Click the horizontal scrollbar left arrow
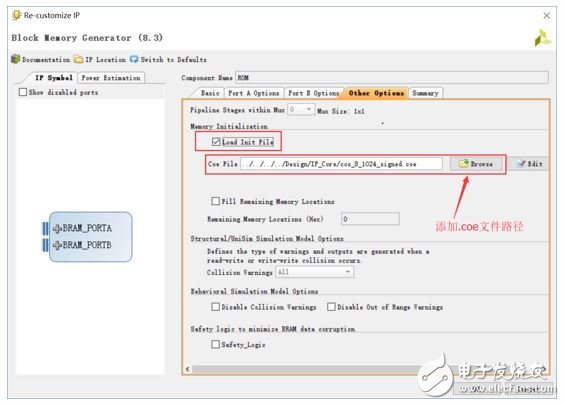 coord(188,369)
